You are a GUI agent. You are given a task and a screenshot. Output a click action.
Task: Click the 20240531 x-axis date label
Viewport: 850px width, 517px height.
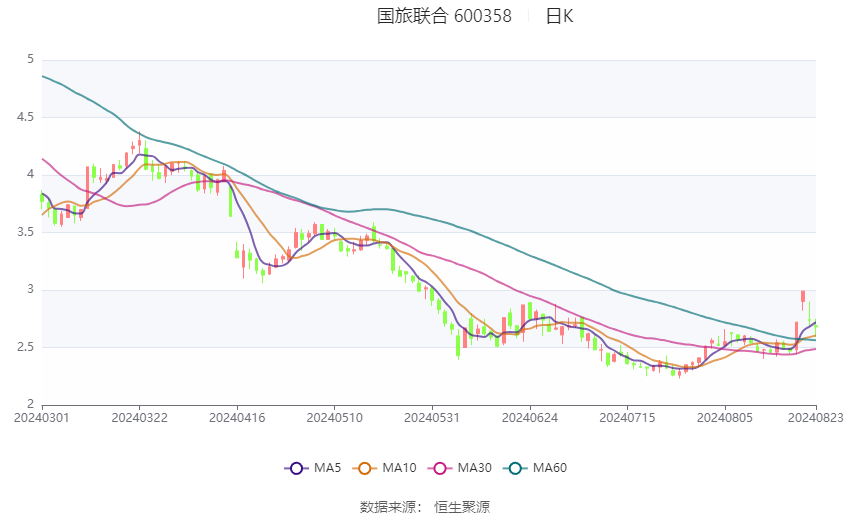(432, 418)
